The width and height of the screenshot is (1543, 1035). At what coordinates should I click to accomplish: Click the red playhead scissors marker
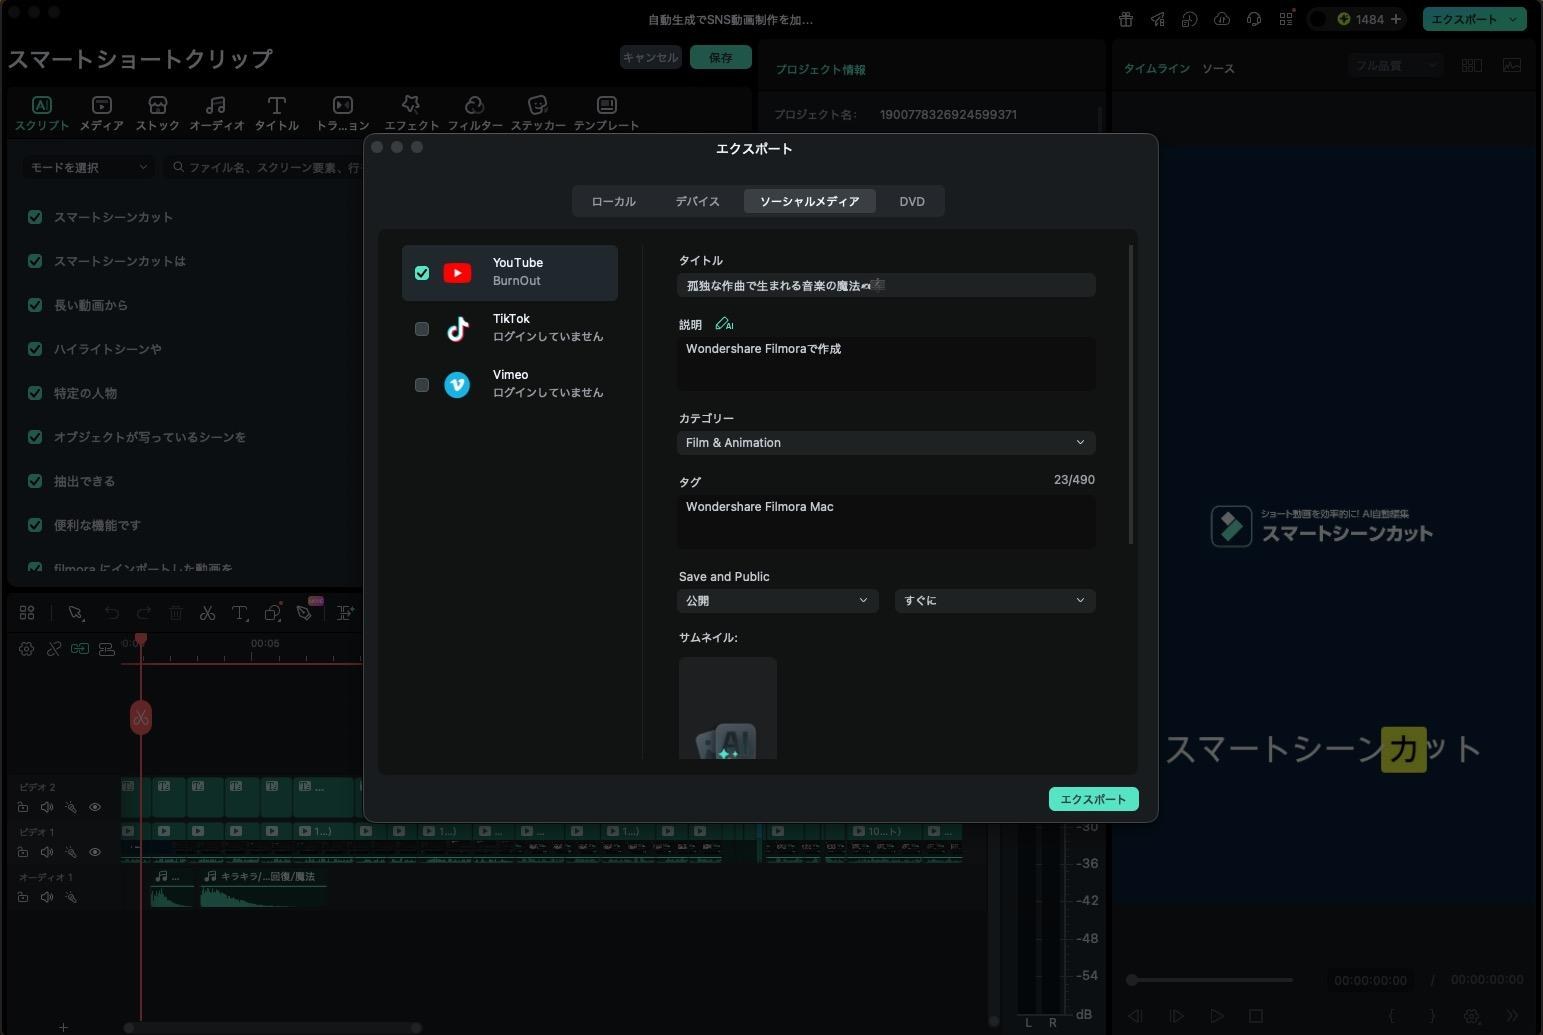(141, 717)
